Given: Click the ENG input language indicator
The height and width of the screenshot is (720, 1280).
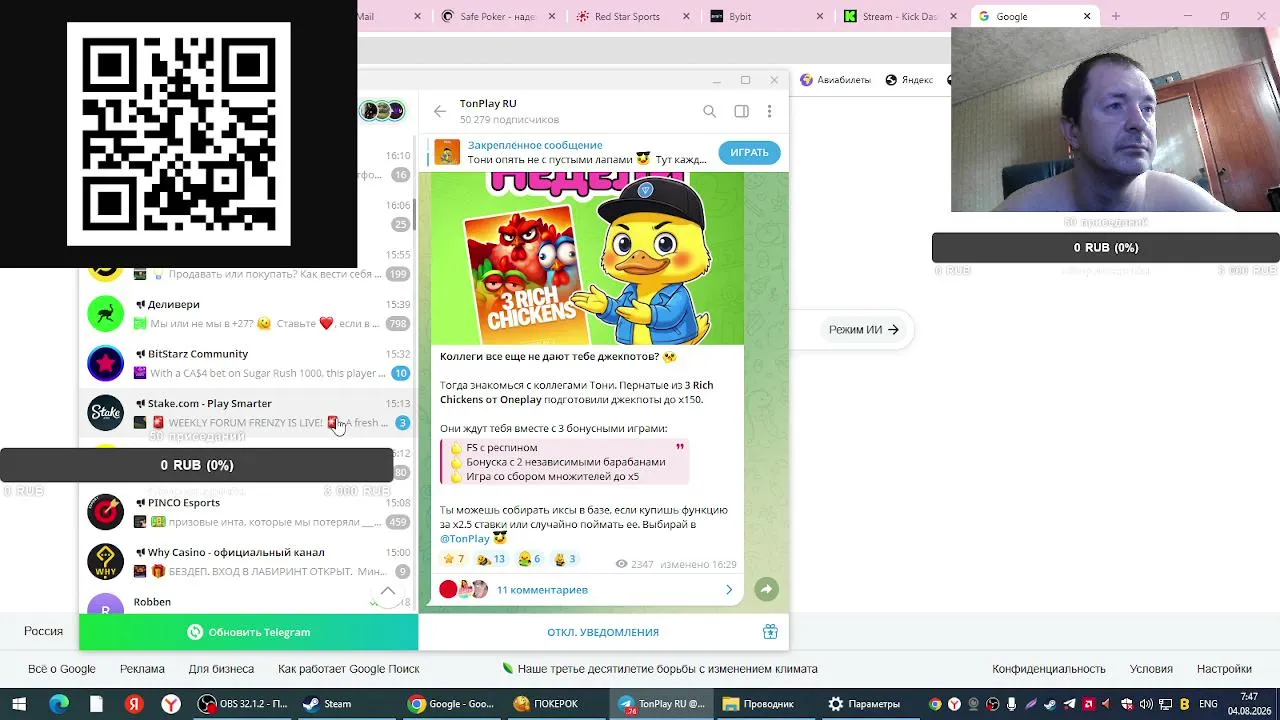Looking at the screenshot, I should (x=1207, y=704).
